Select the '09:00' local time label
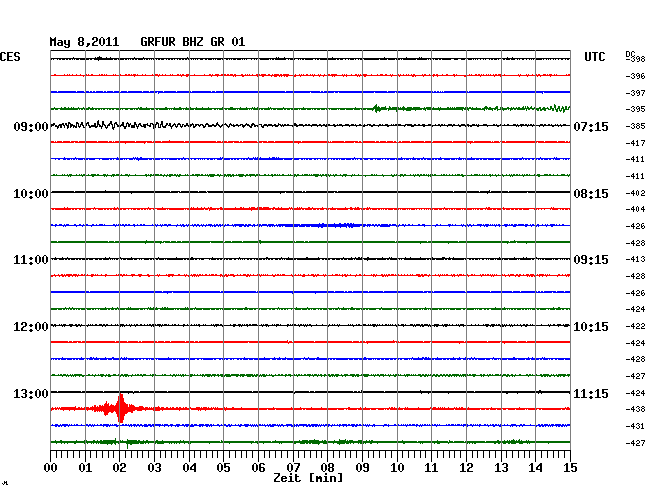 click(x=31, y=126)
